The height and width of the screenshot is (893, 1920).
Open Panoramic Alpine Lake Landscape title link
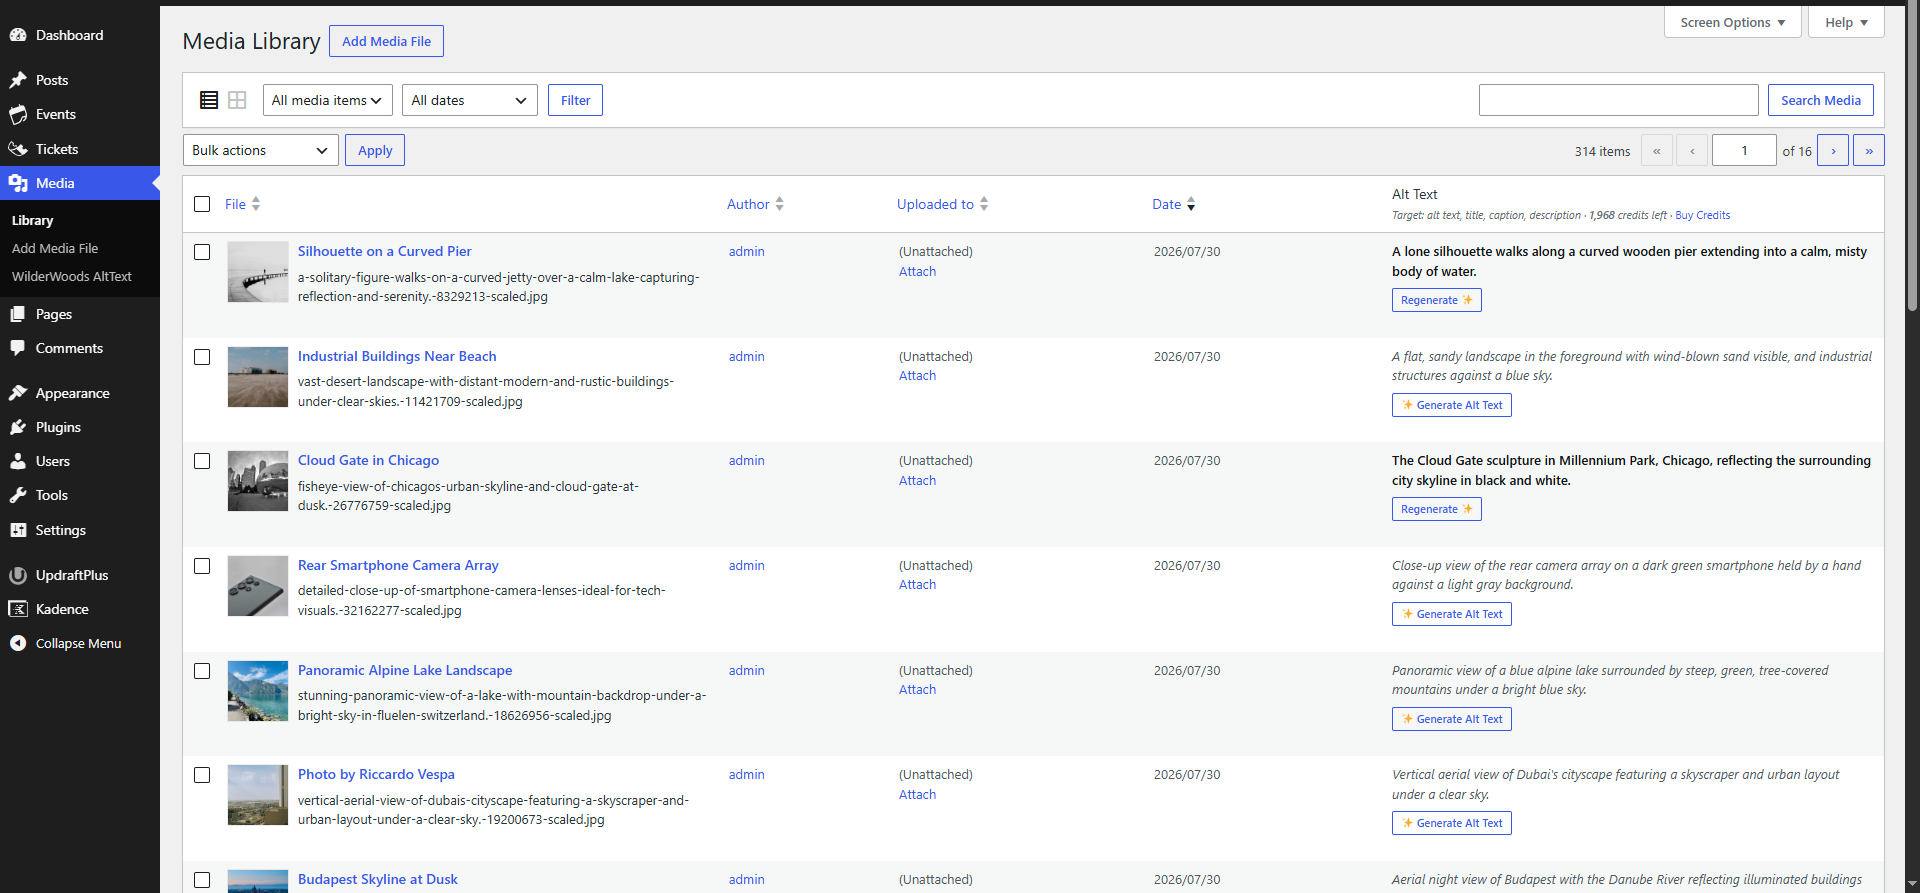[x=405, y=670]
